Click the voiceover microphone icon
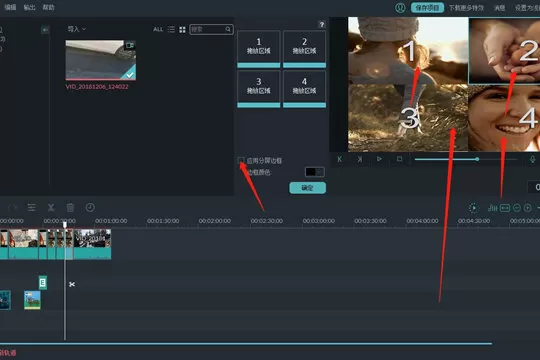This screenshot has width=540, height=360. point(532,159)
